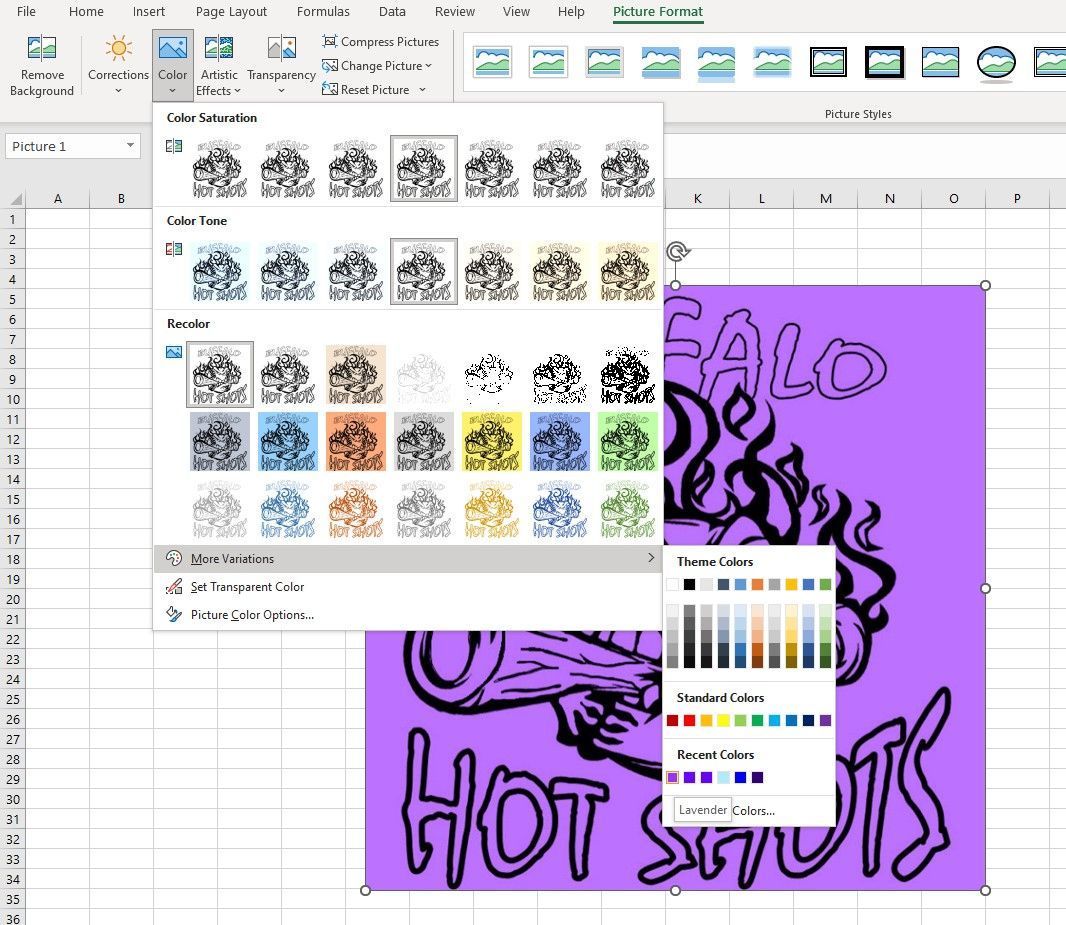The height and width of the screenshot is (925, 1066).
Task: Select column A header
Action: tap(58, 198)
